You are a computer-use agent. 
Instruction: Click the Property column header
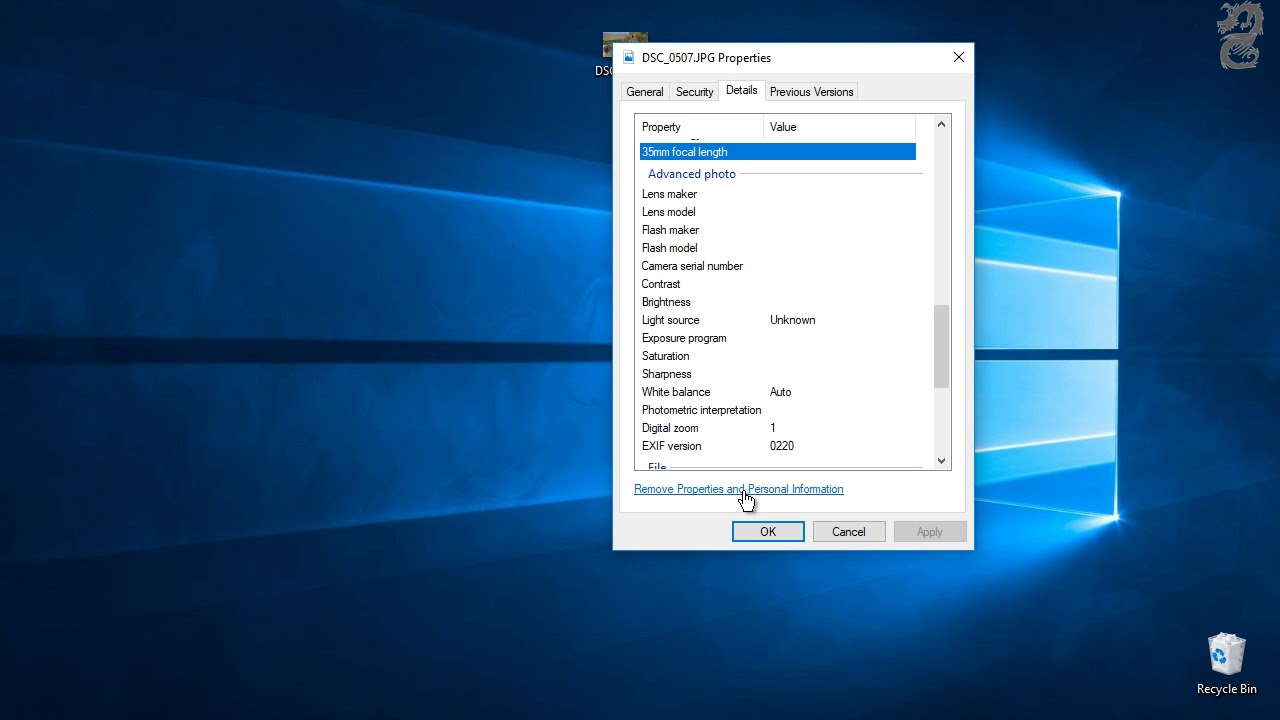click(700, 127)
